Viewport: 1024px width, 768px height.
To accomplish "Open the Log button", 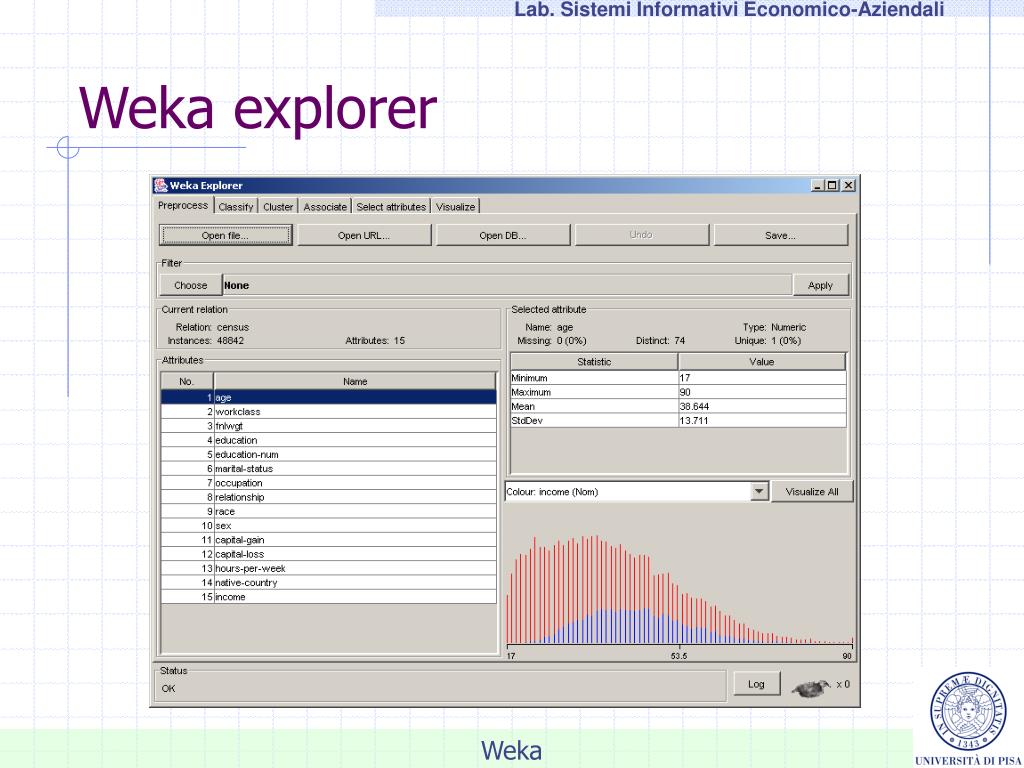I will pyautogui.click(x=756, y=684).
